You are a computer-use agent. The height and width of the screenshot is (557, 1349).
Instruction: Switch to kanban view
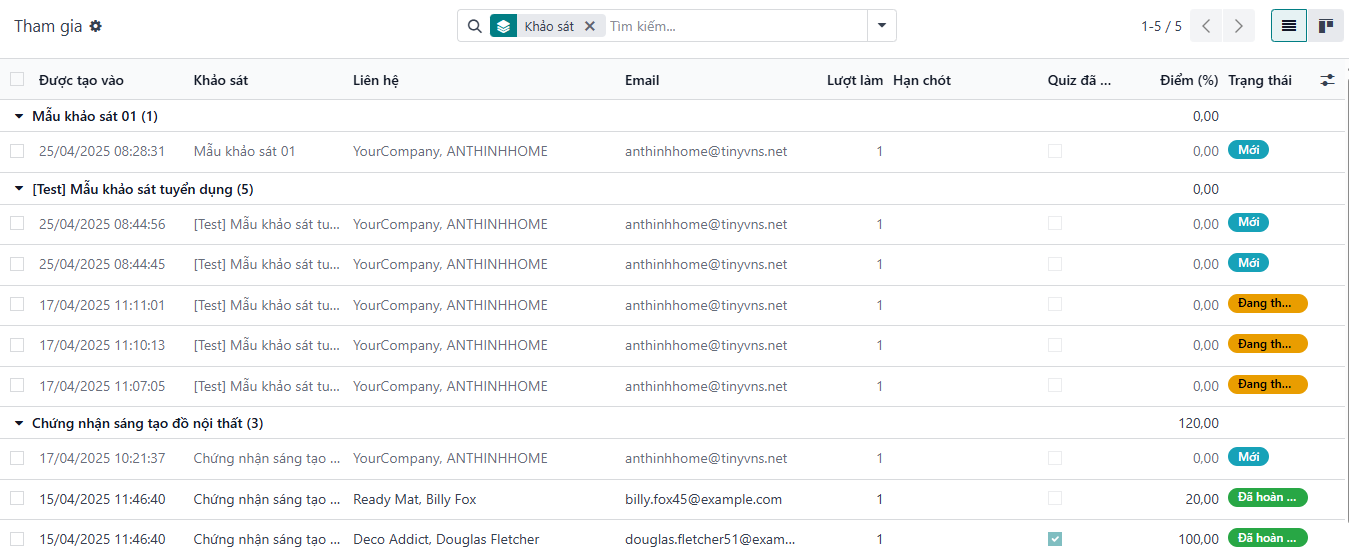tap(1326, 26)
